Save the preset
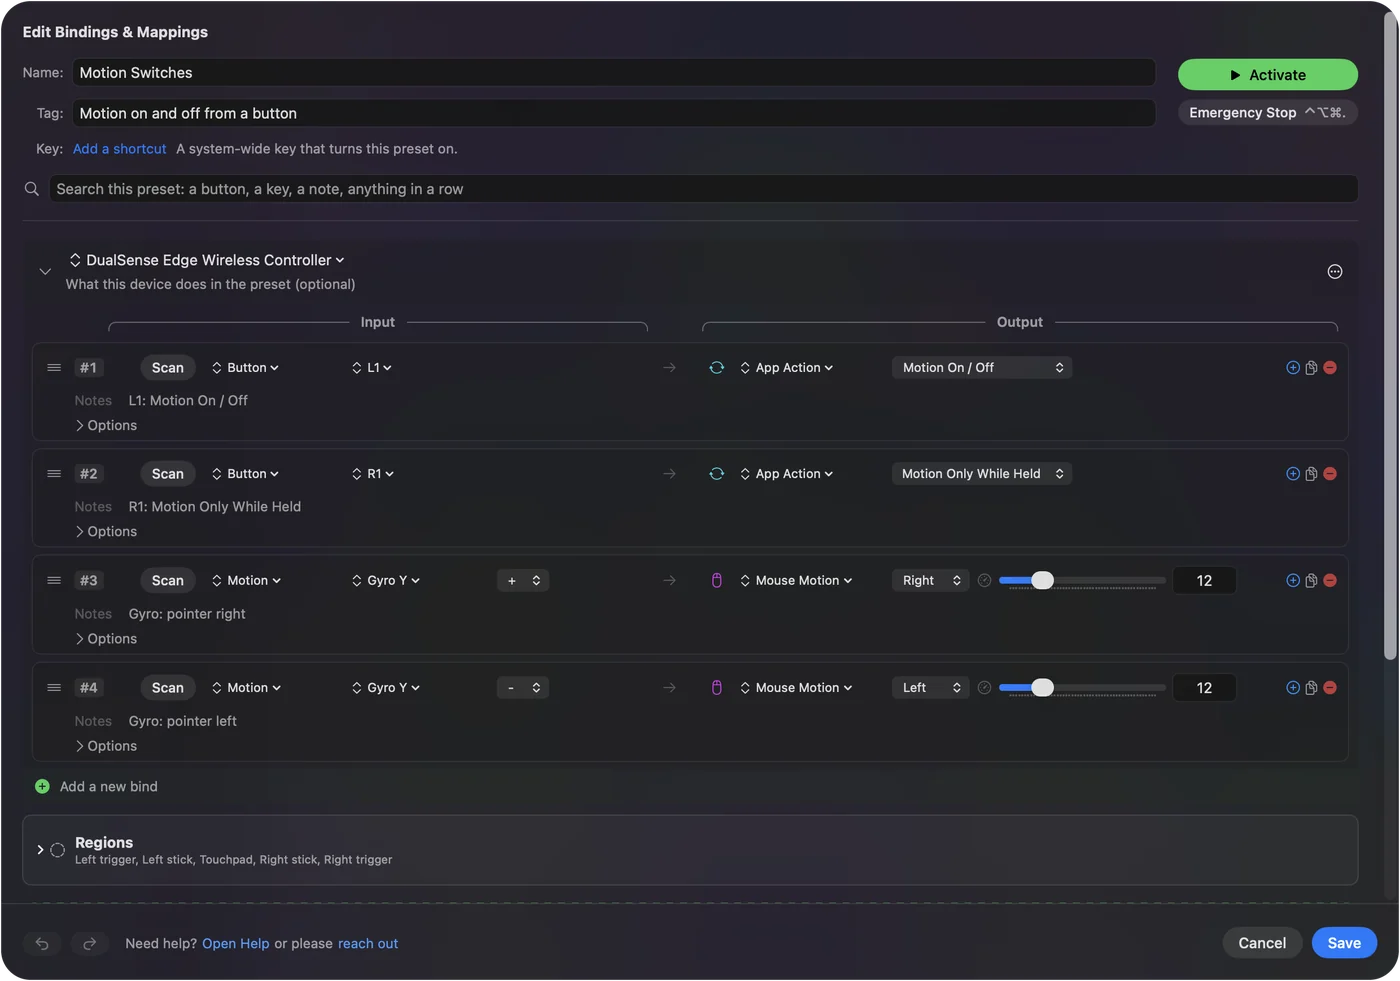 click(1344, 943)
